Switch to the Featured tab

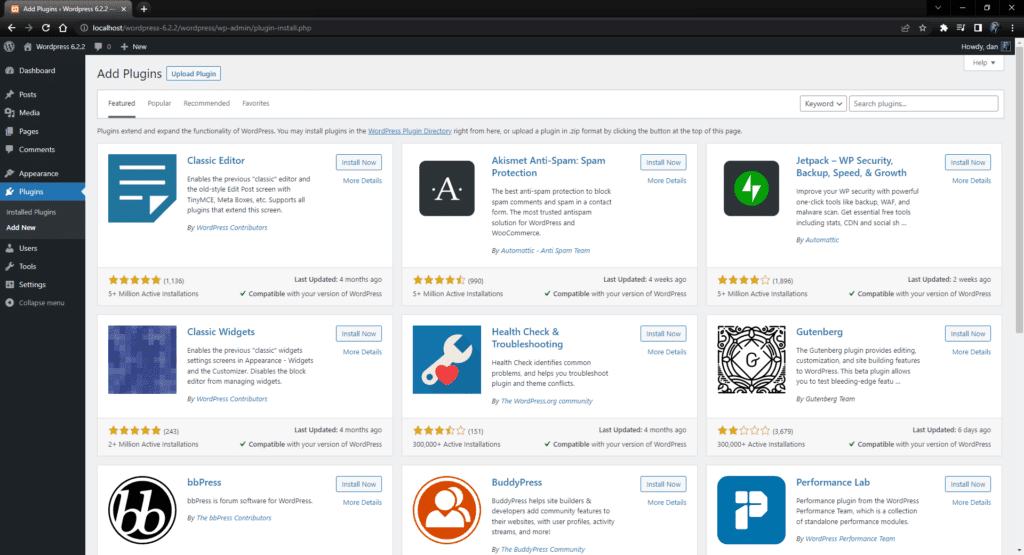pos(121,103)
